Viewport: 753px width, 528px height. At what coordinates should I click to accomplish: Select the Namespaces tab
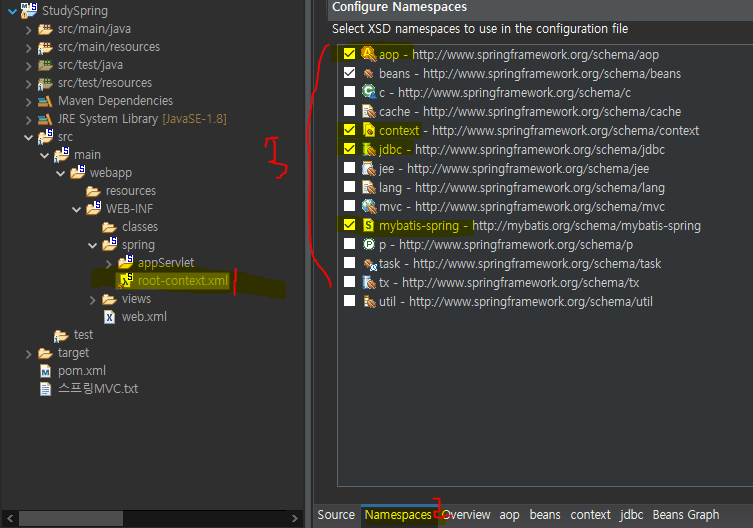[398, 515]
